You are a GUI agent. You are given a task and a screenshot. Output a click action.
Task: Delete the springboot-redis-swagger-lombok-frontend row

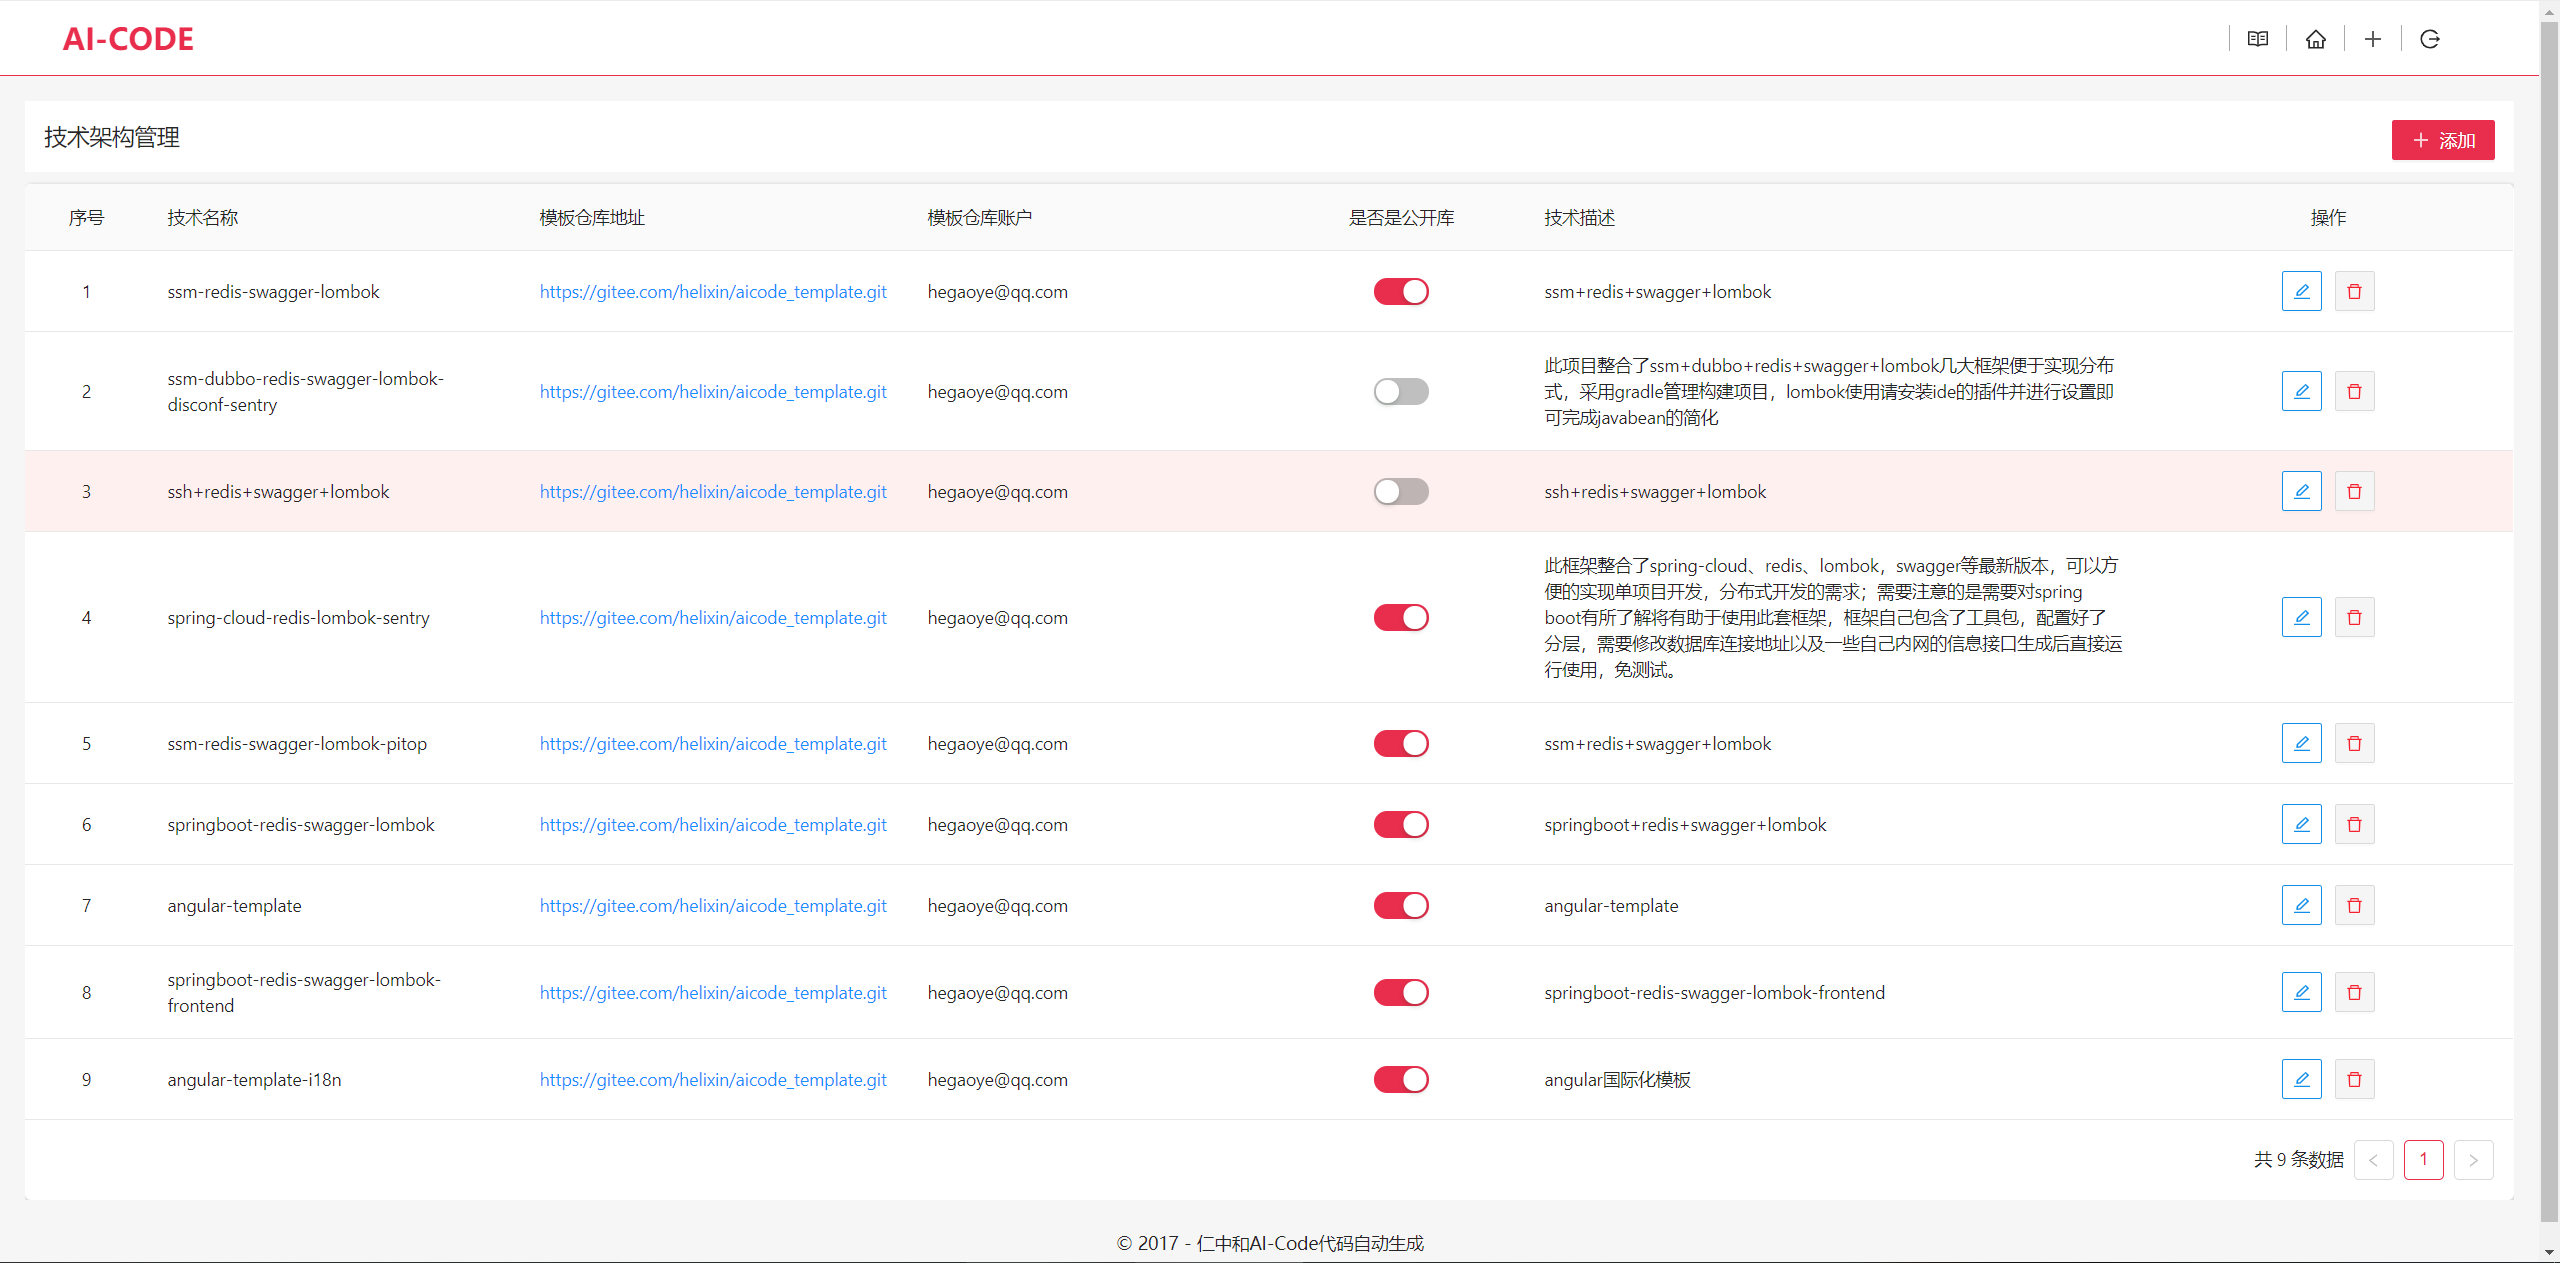[x=2354, y=992]
